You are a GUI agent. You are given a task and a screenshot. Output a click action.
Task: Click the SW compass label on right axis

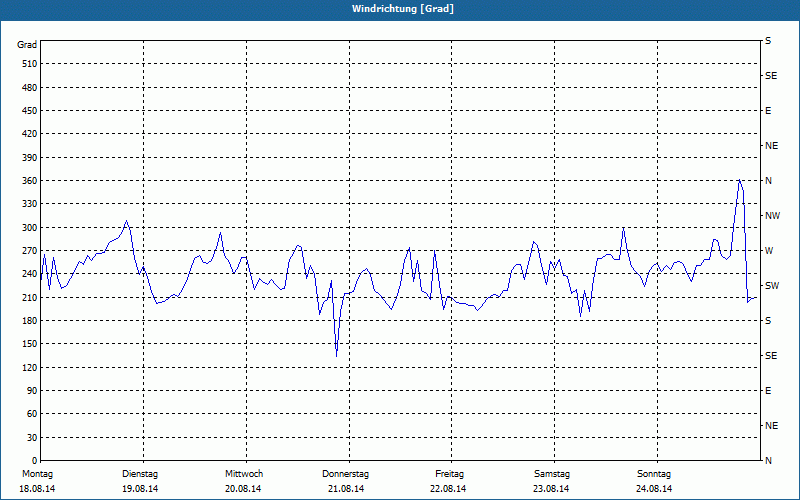[772, 286]
